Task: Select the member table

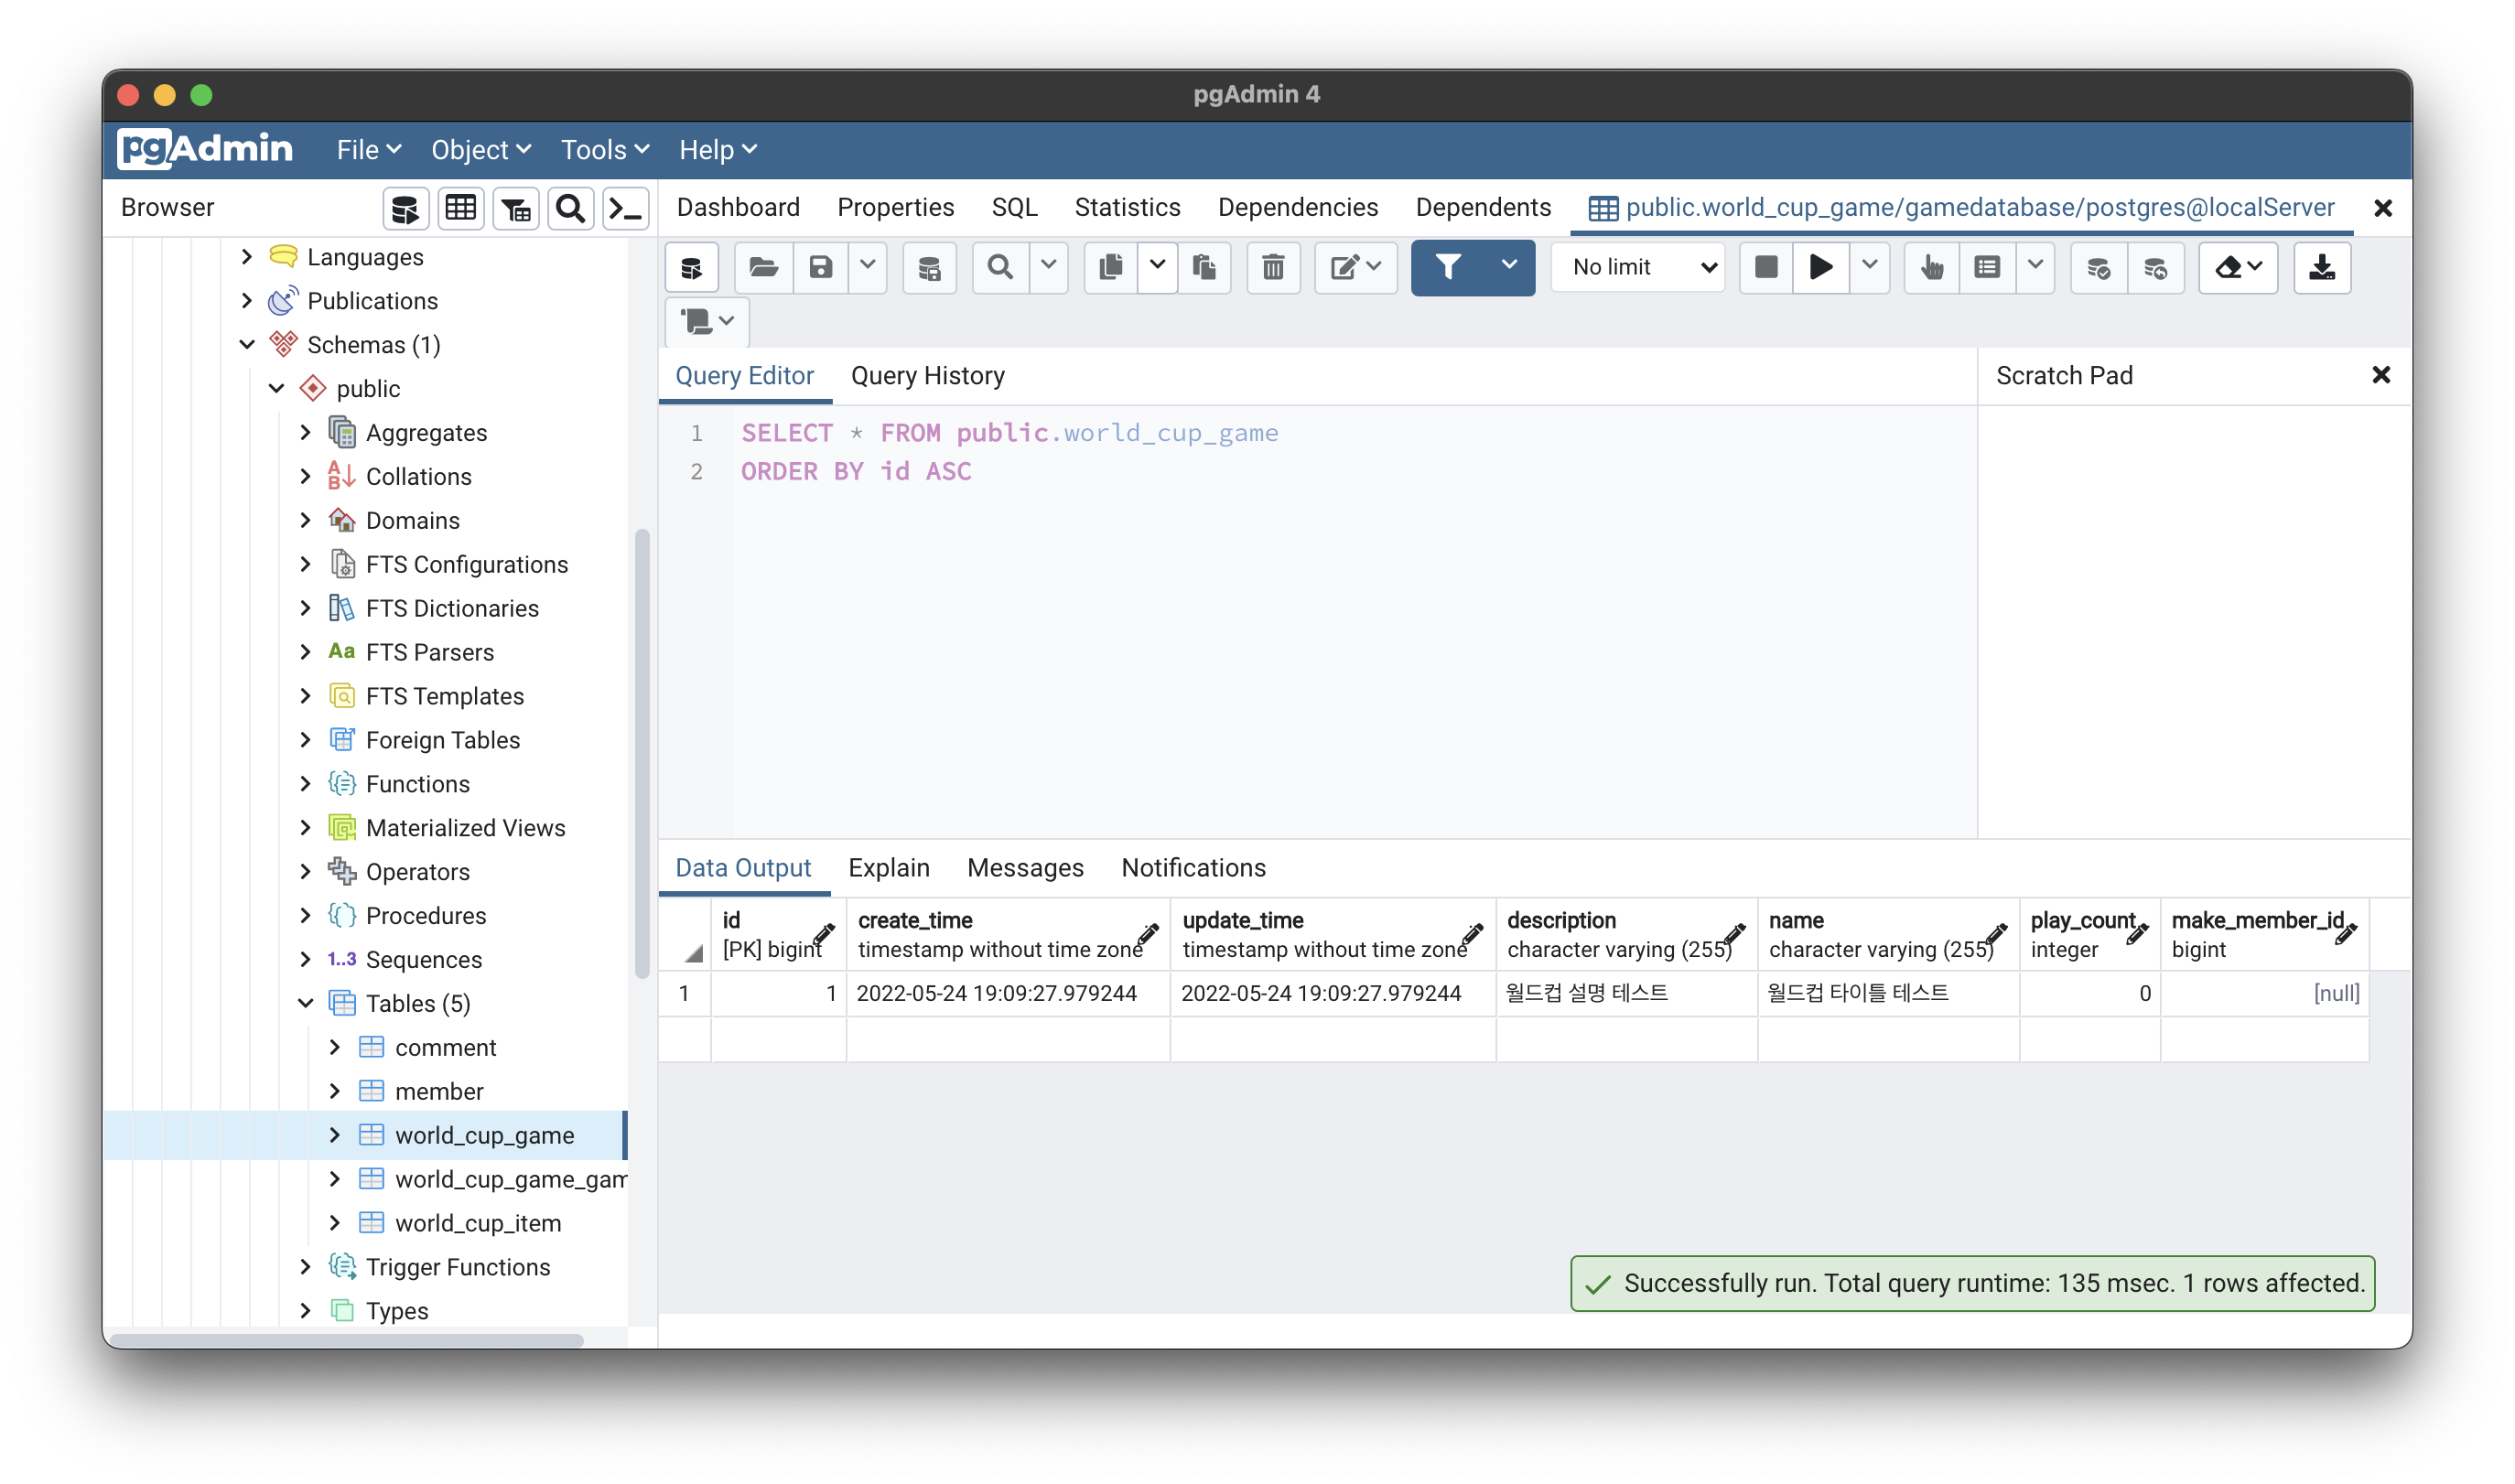Action: pos(440,1091)
